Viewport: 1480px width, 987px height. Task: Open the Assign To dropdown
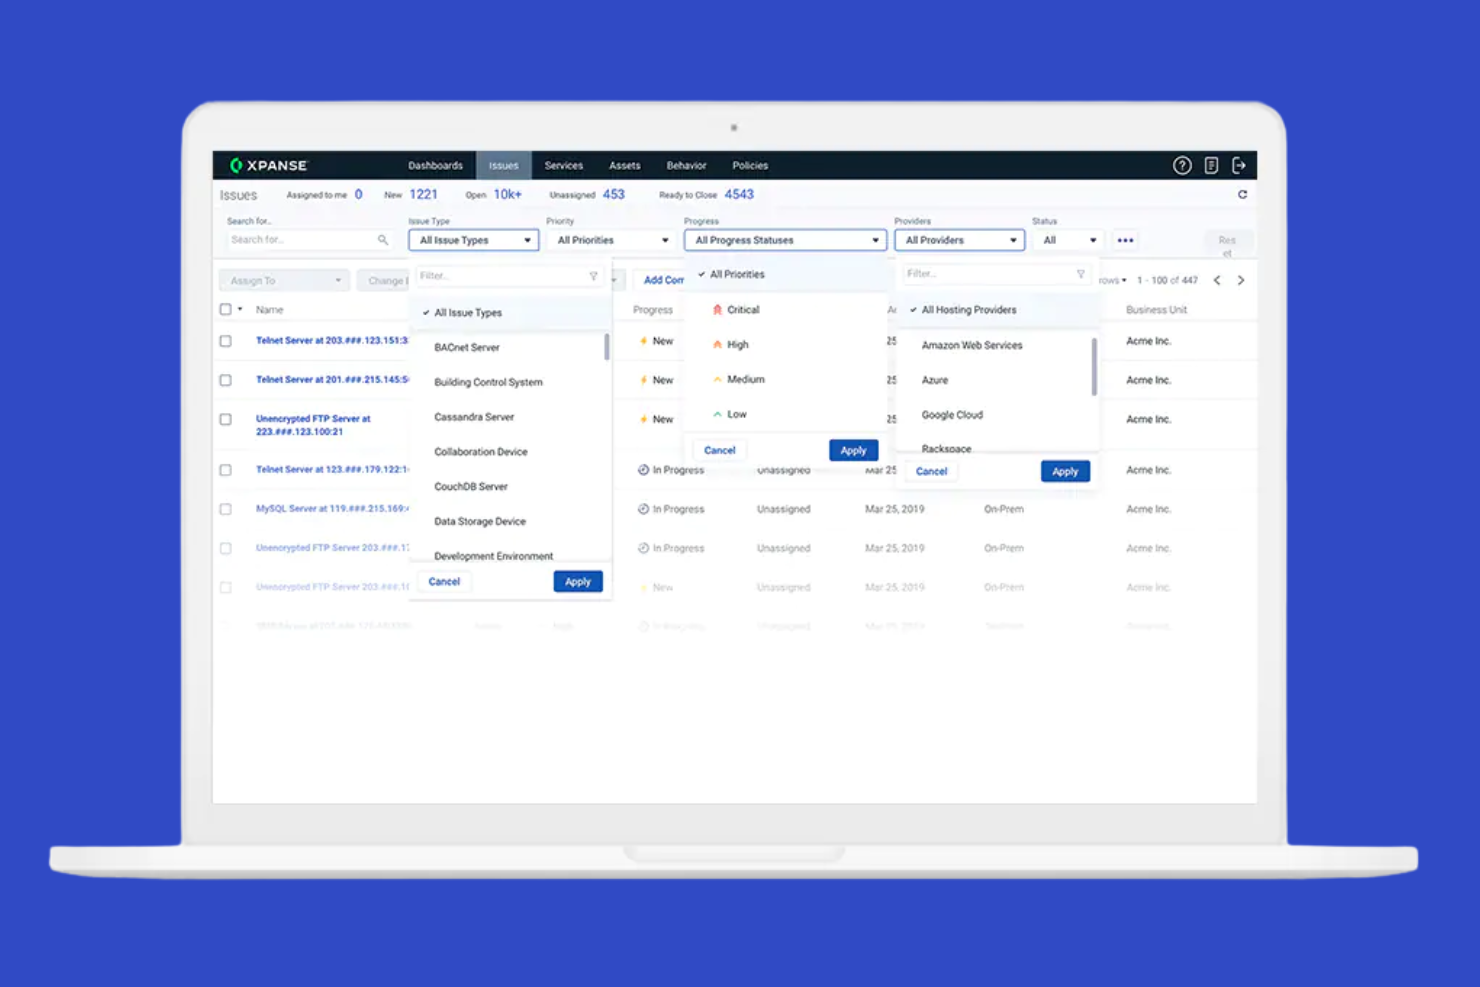[x=283, y=280]
